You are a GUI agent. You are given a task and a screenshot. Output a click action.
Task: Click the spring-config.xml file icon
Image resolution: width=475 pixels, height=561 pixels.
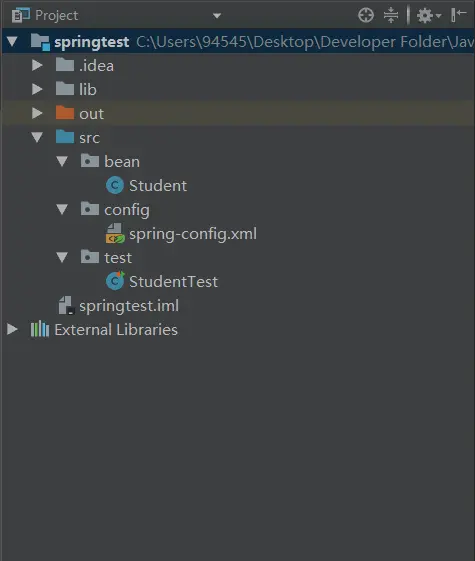(x=115, y=233)
